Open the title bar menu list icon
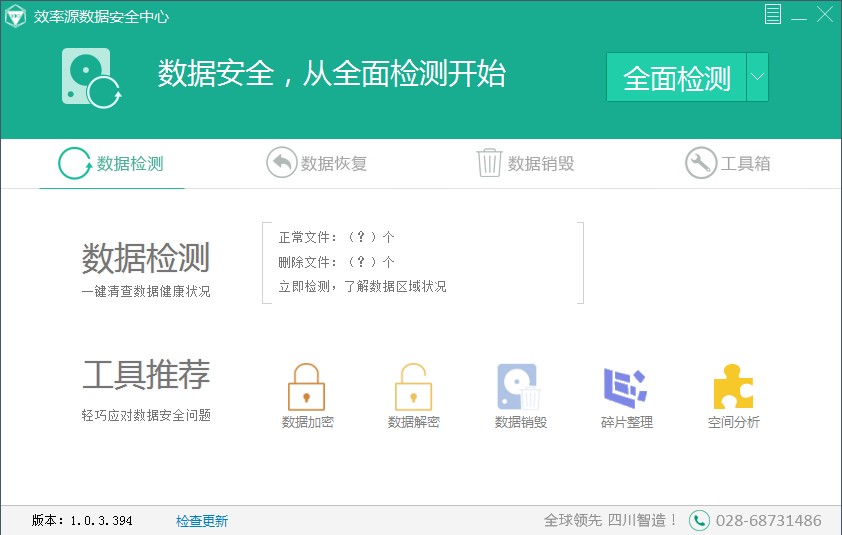This screenshot has height=535, width=842. (x=773, y=14)
